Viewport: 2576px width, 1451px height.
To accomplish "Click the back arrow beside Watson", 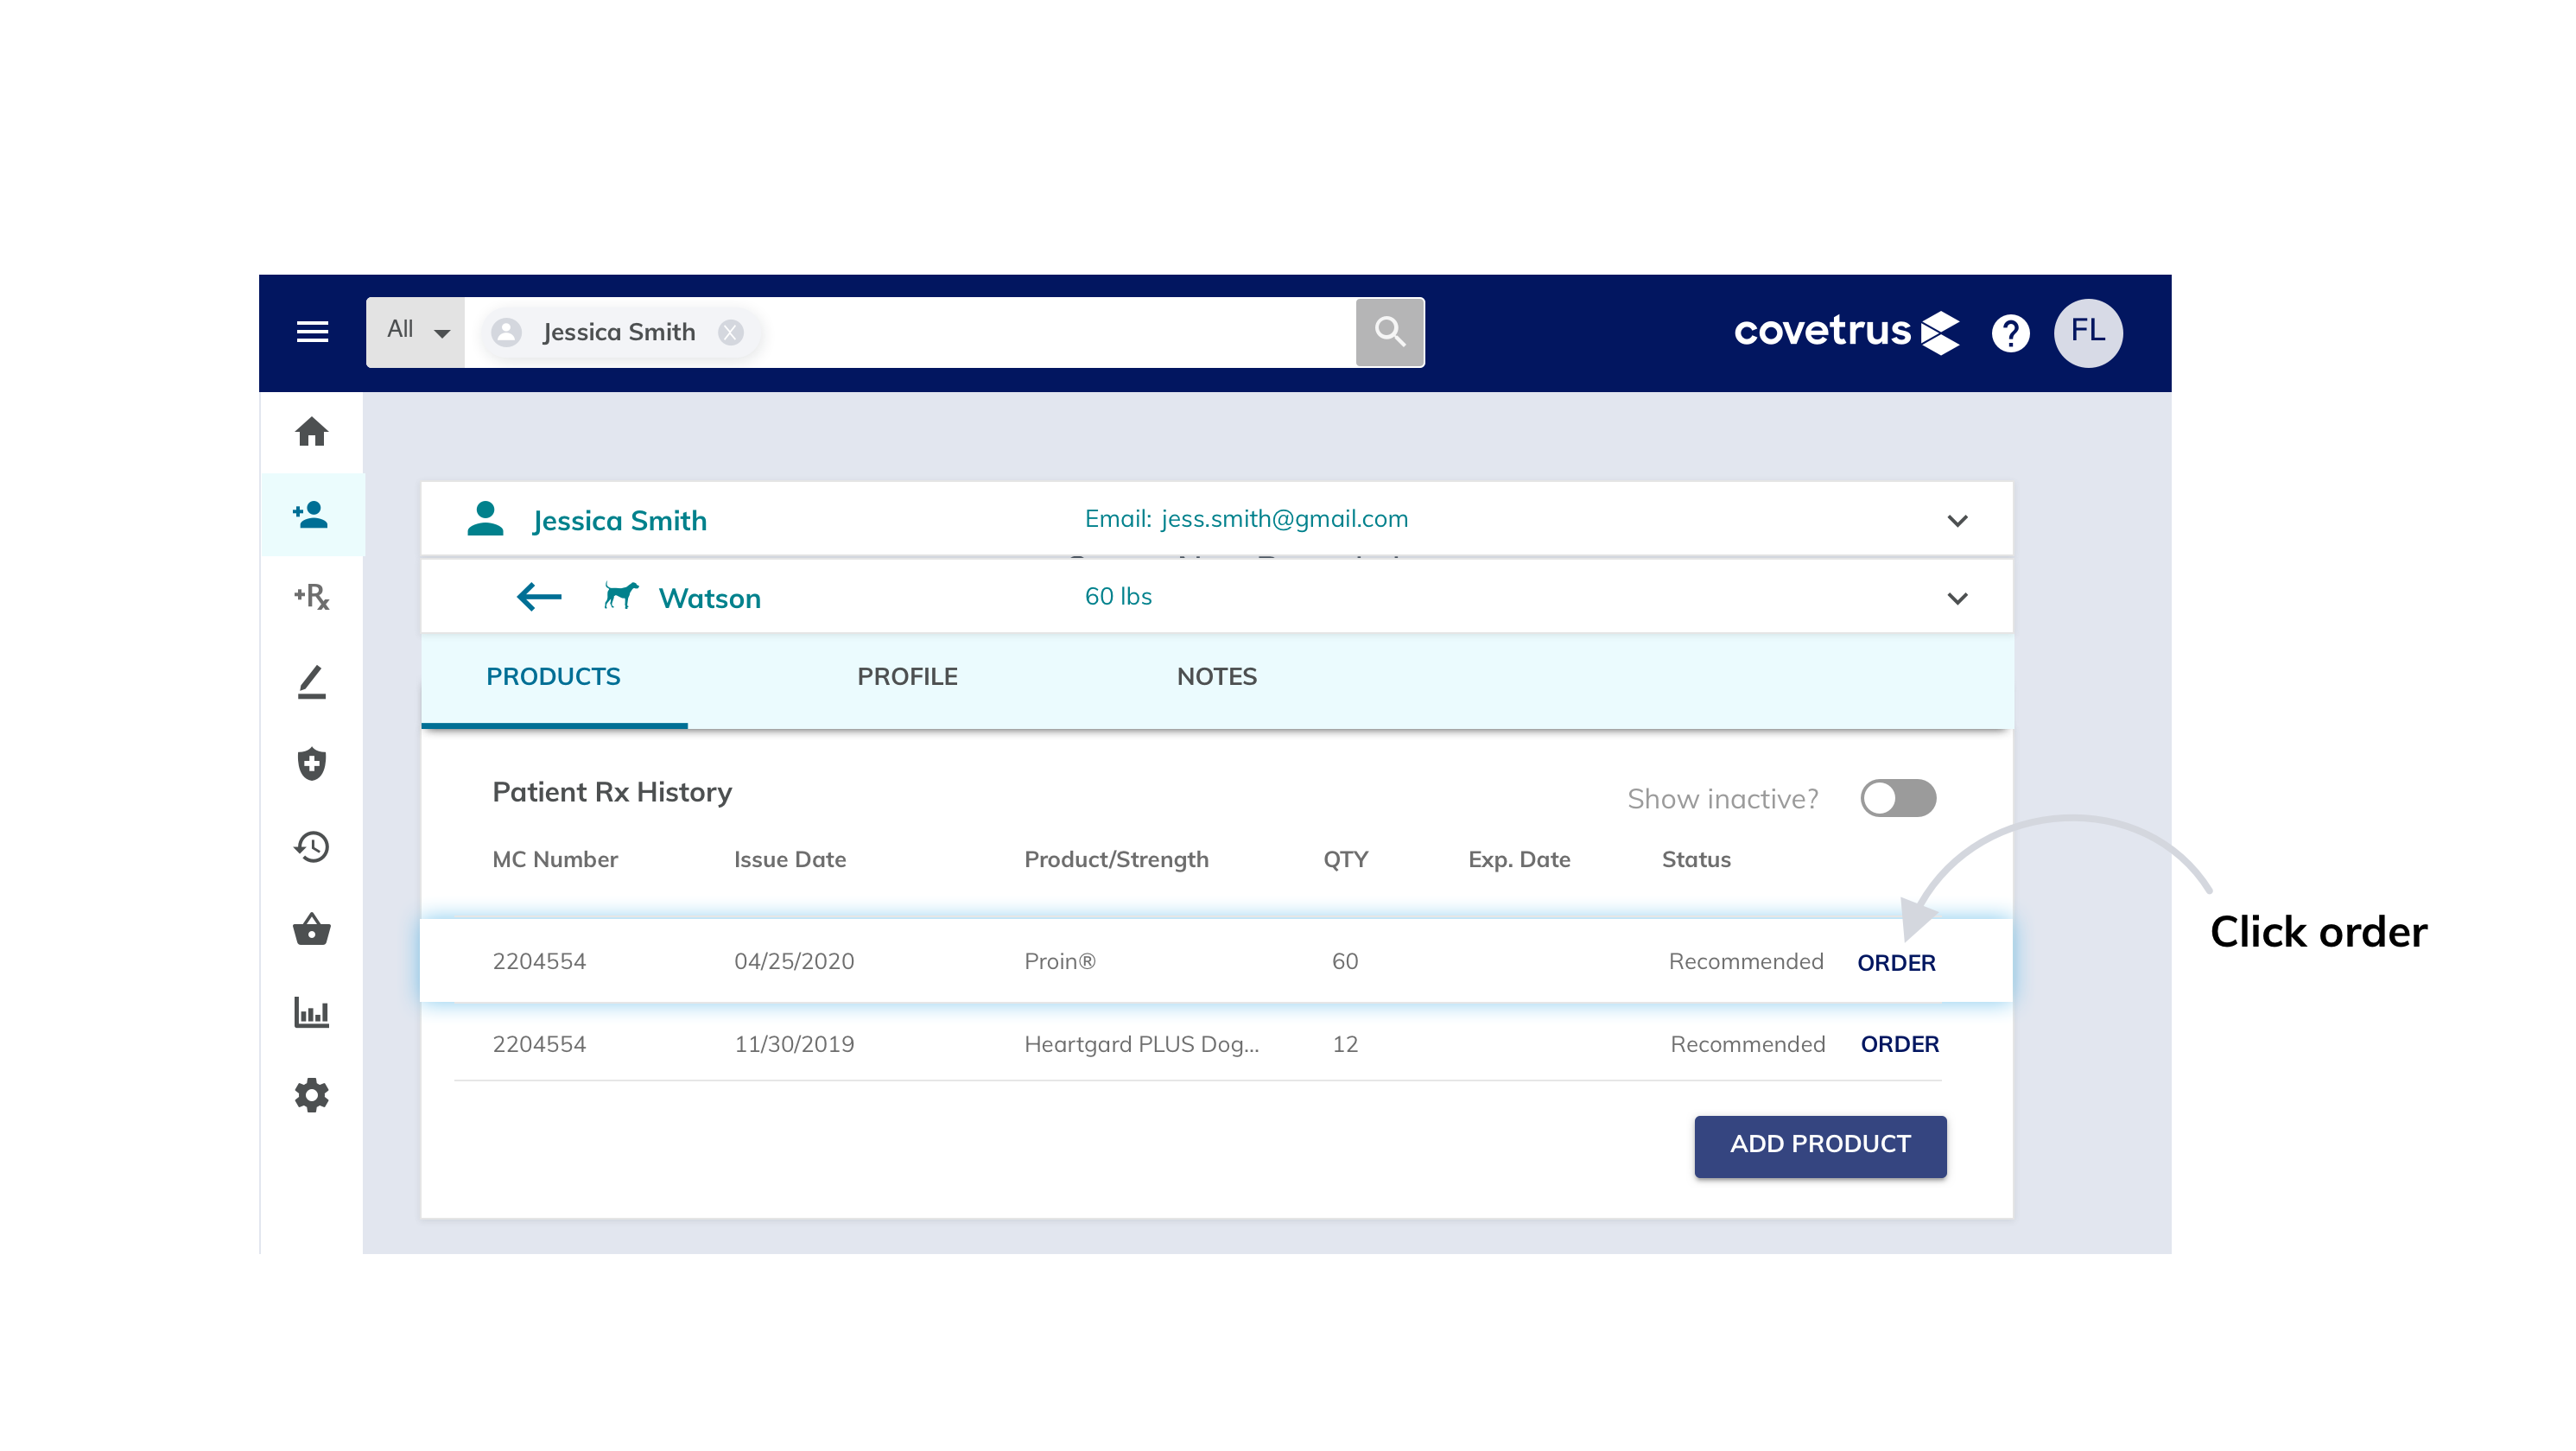I will [539, 598].
